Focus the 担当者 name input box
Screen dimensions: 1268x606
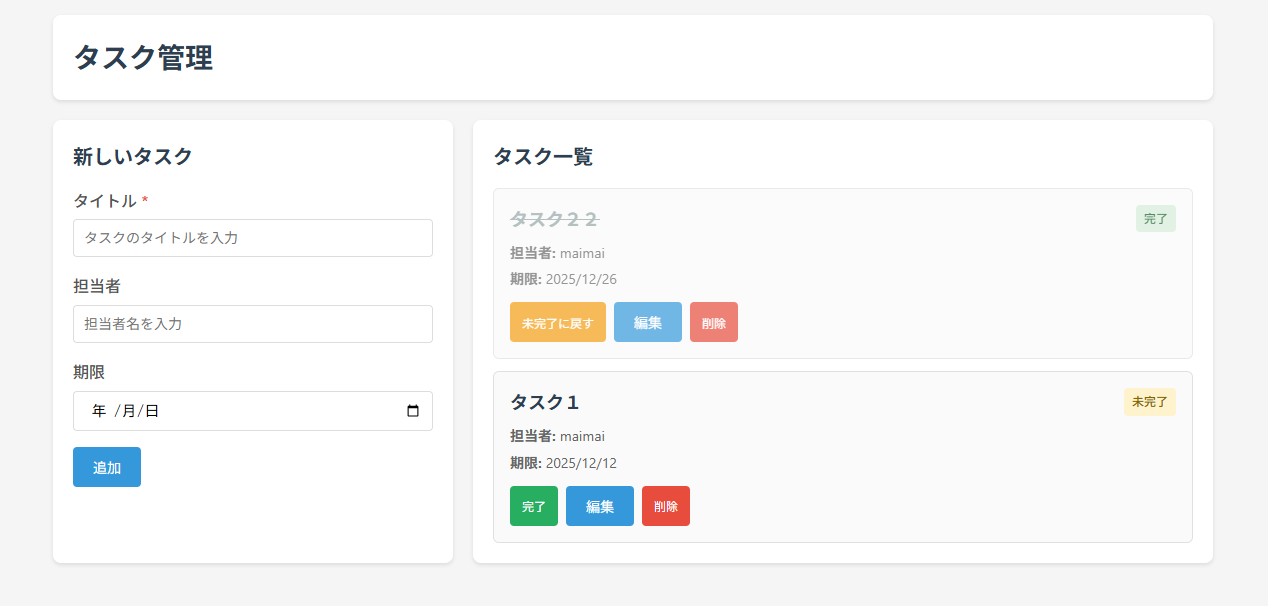click(252, 324)
